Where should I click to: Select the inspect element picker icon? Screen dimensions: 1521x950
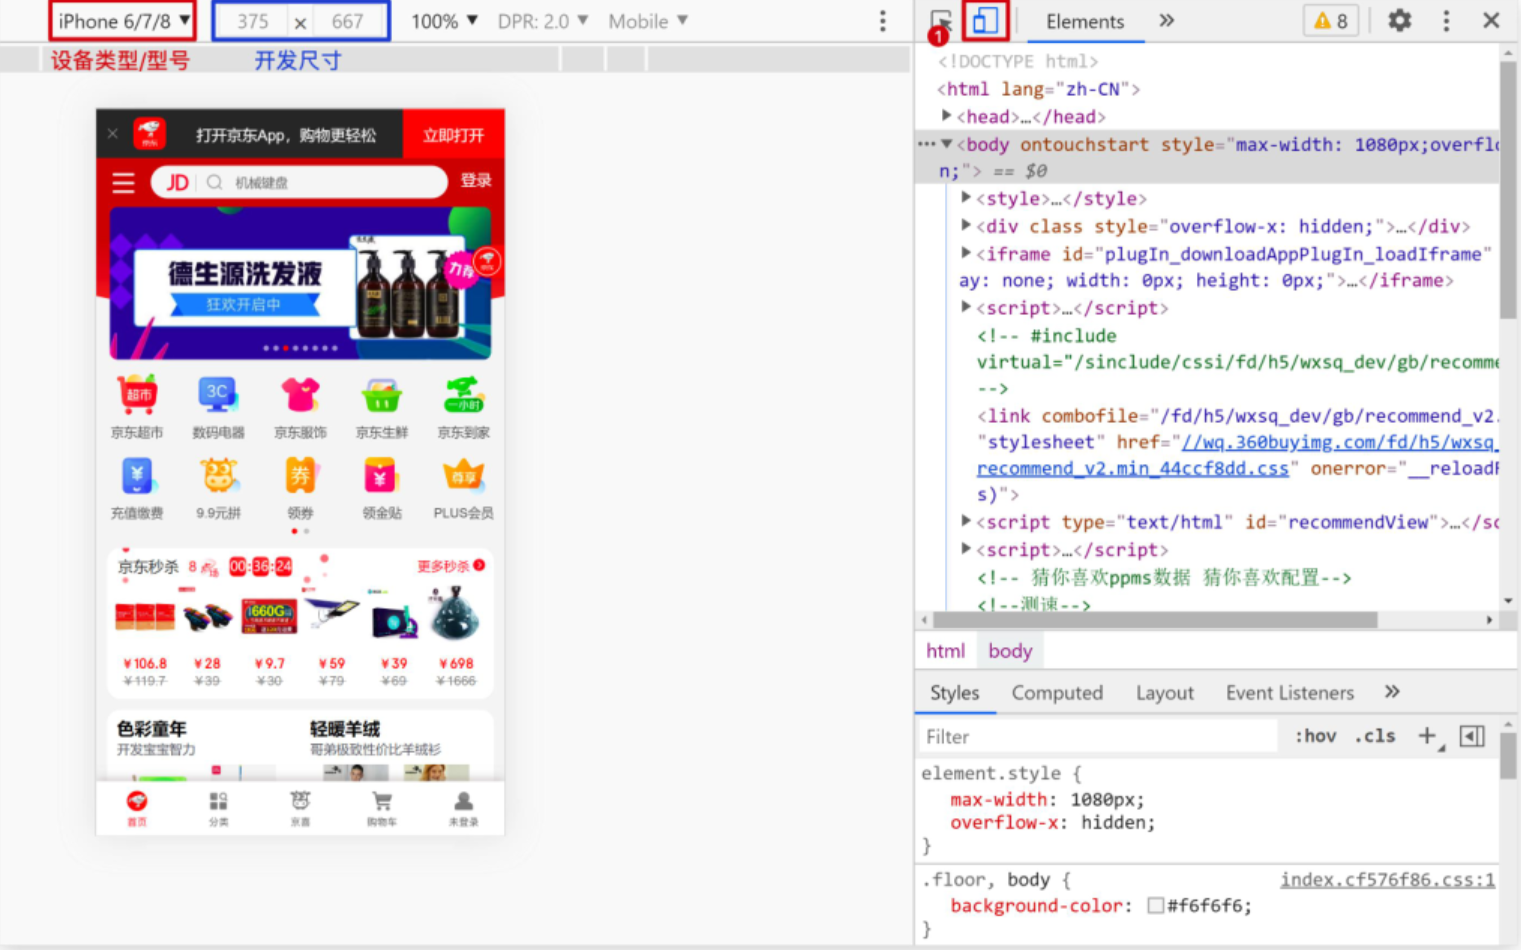click(941, 20)
